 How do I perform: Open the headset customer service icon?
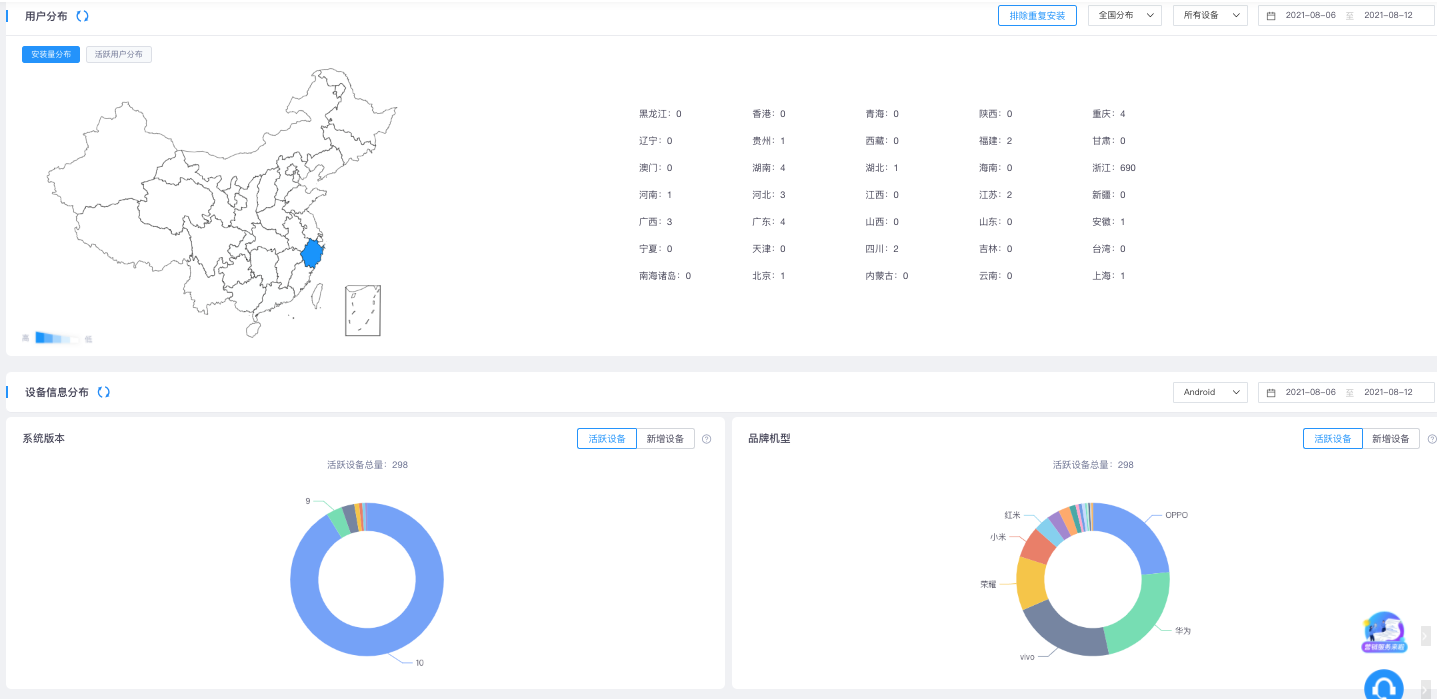[x=1384, y=686]
